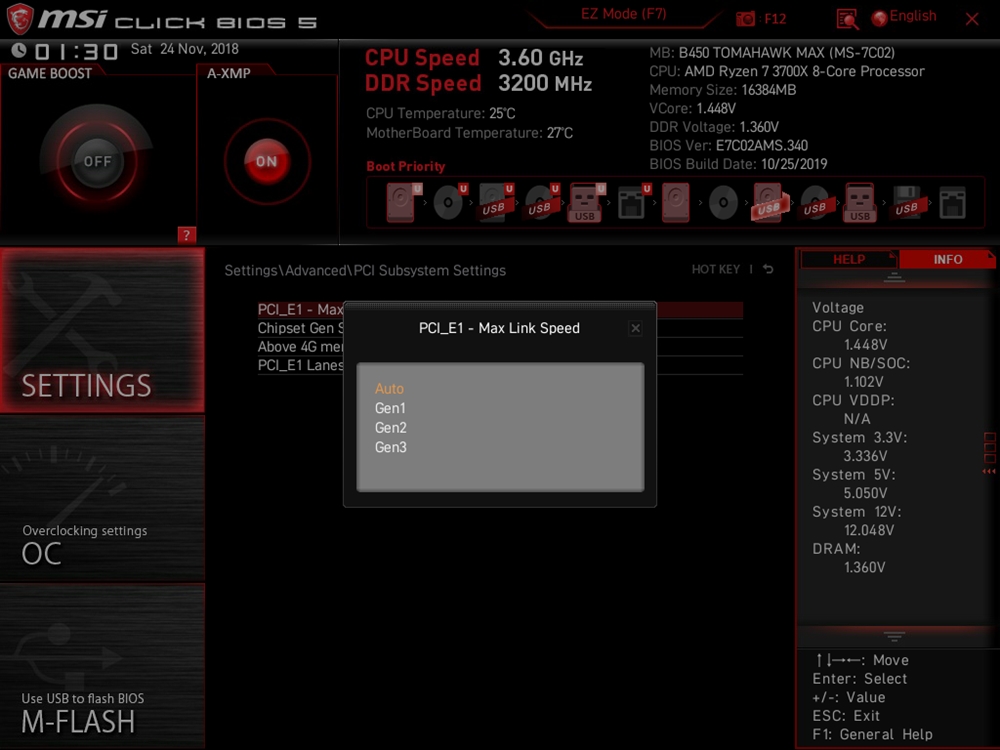
Task: Click the Settings\Advanced\PCI Subsystem Settings breadcrumb
Action: (x=365, y=270)
